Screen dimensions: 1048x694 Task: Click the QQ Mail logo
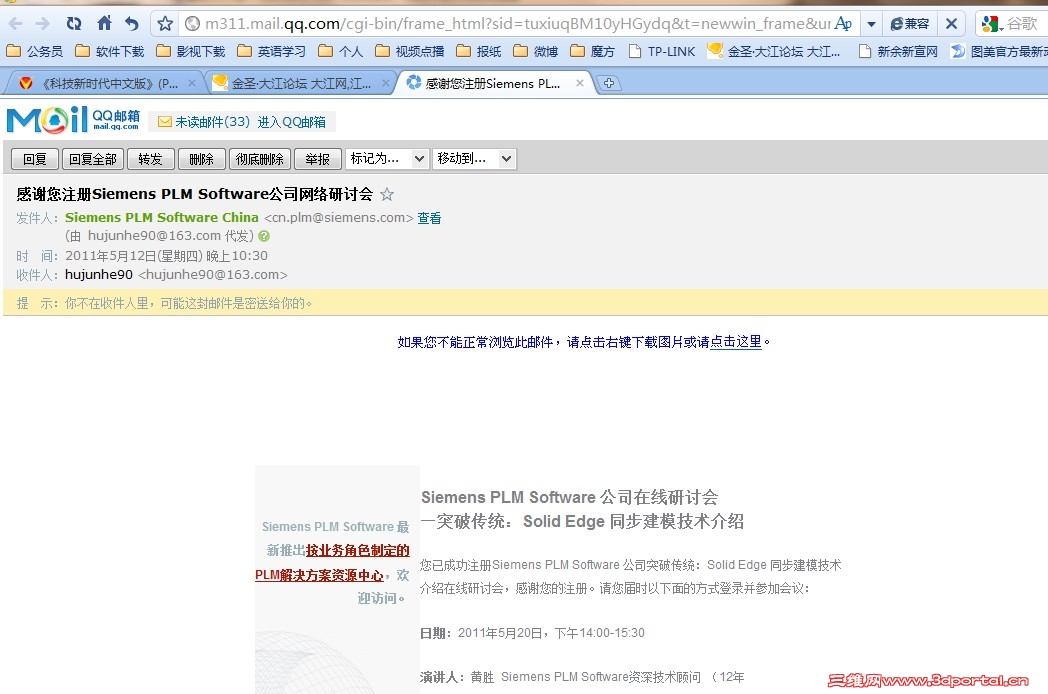[74, 120]
